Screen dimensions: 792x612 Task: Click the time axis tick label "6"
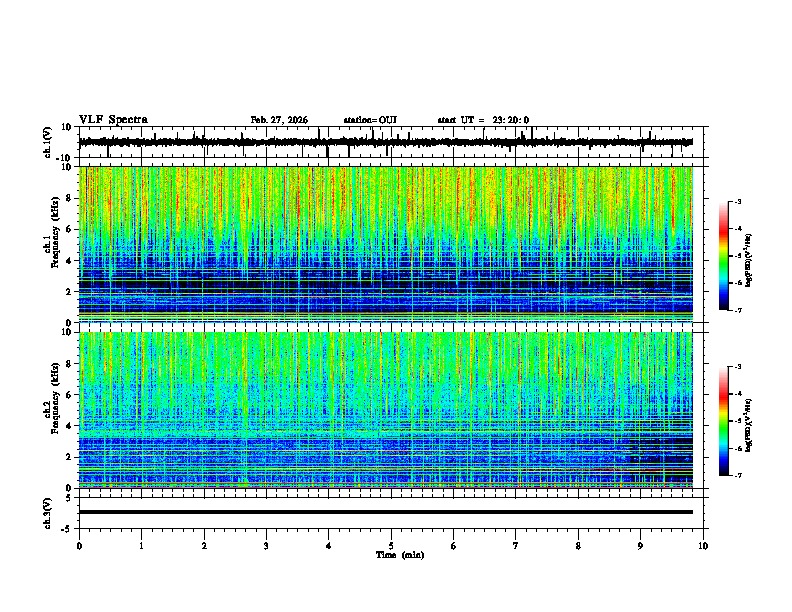(x=454, y=546)
